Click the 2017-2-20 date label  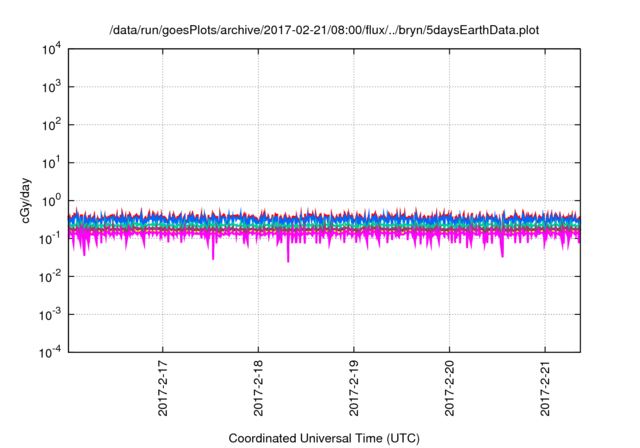[449, 388]
